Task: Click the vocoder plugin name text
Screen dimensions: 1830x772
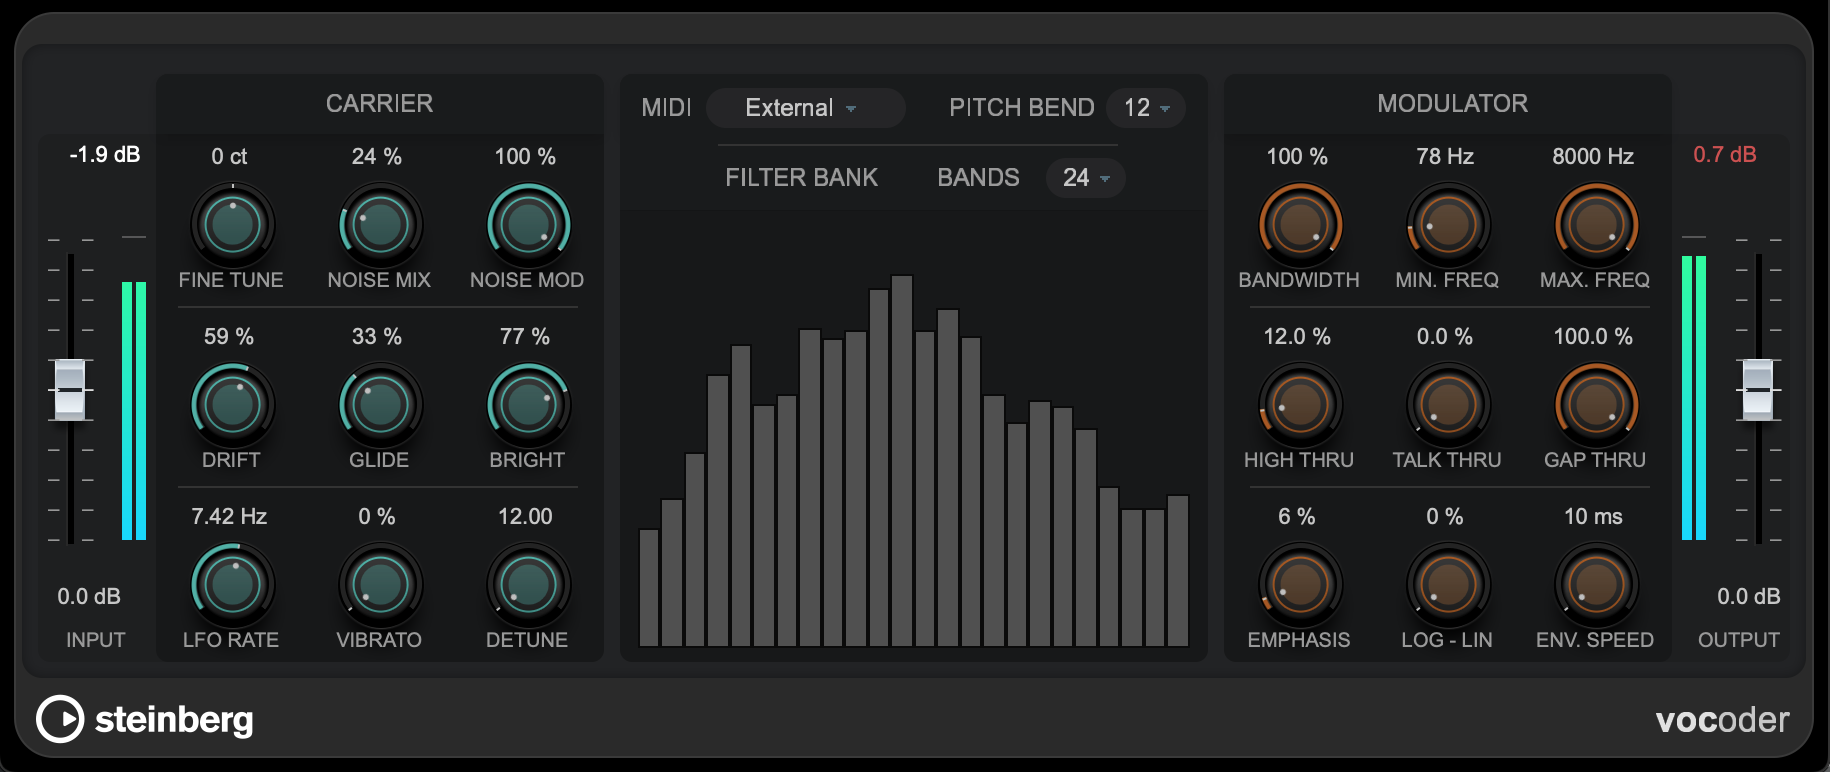Action: (x=1722, y=720)
